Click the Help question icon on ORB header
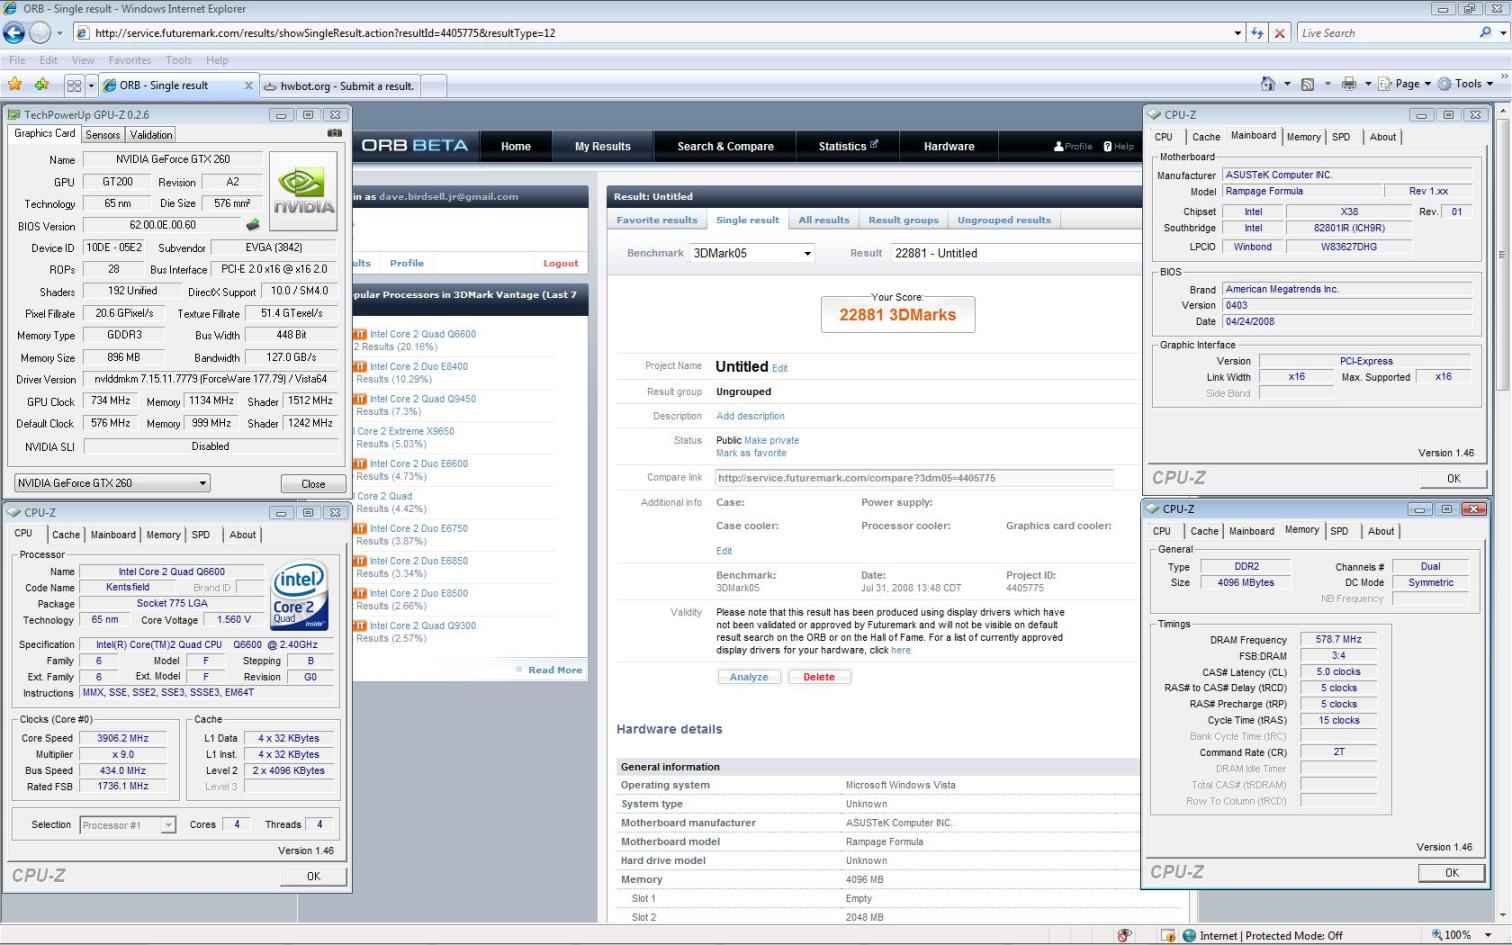Viewport: 1512px width, 945px height. [x=1107, y=146]
